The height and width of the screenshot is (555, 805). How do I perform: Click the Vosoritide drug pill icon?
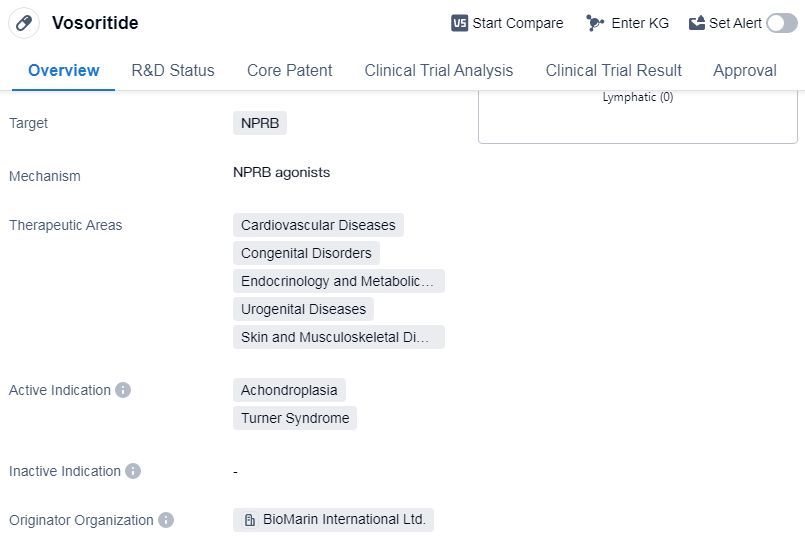24,23
